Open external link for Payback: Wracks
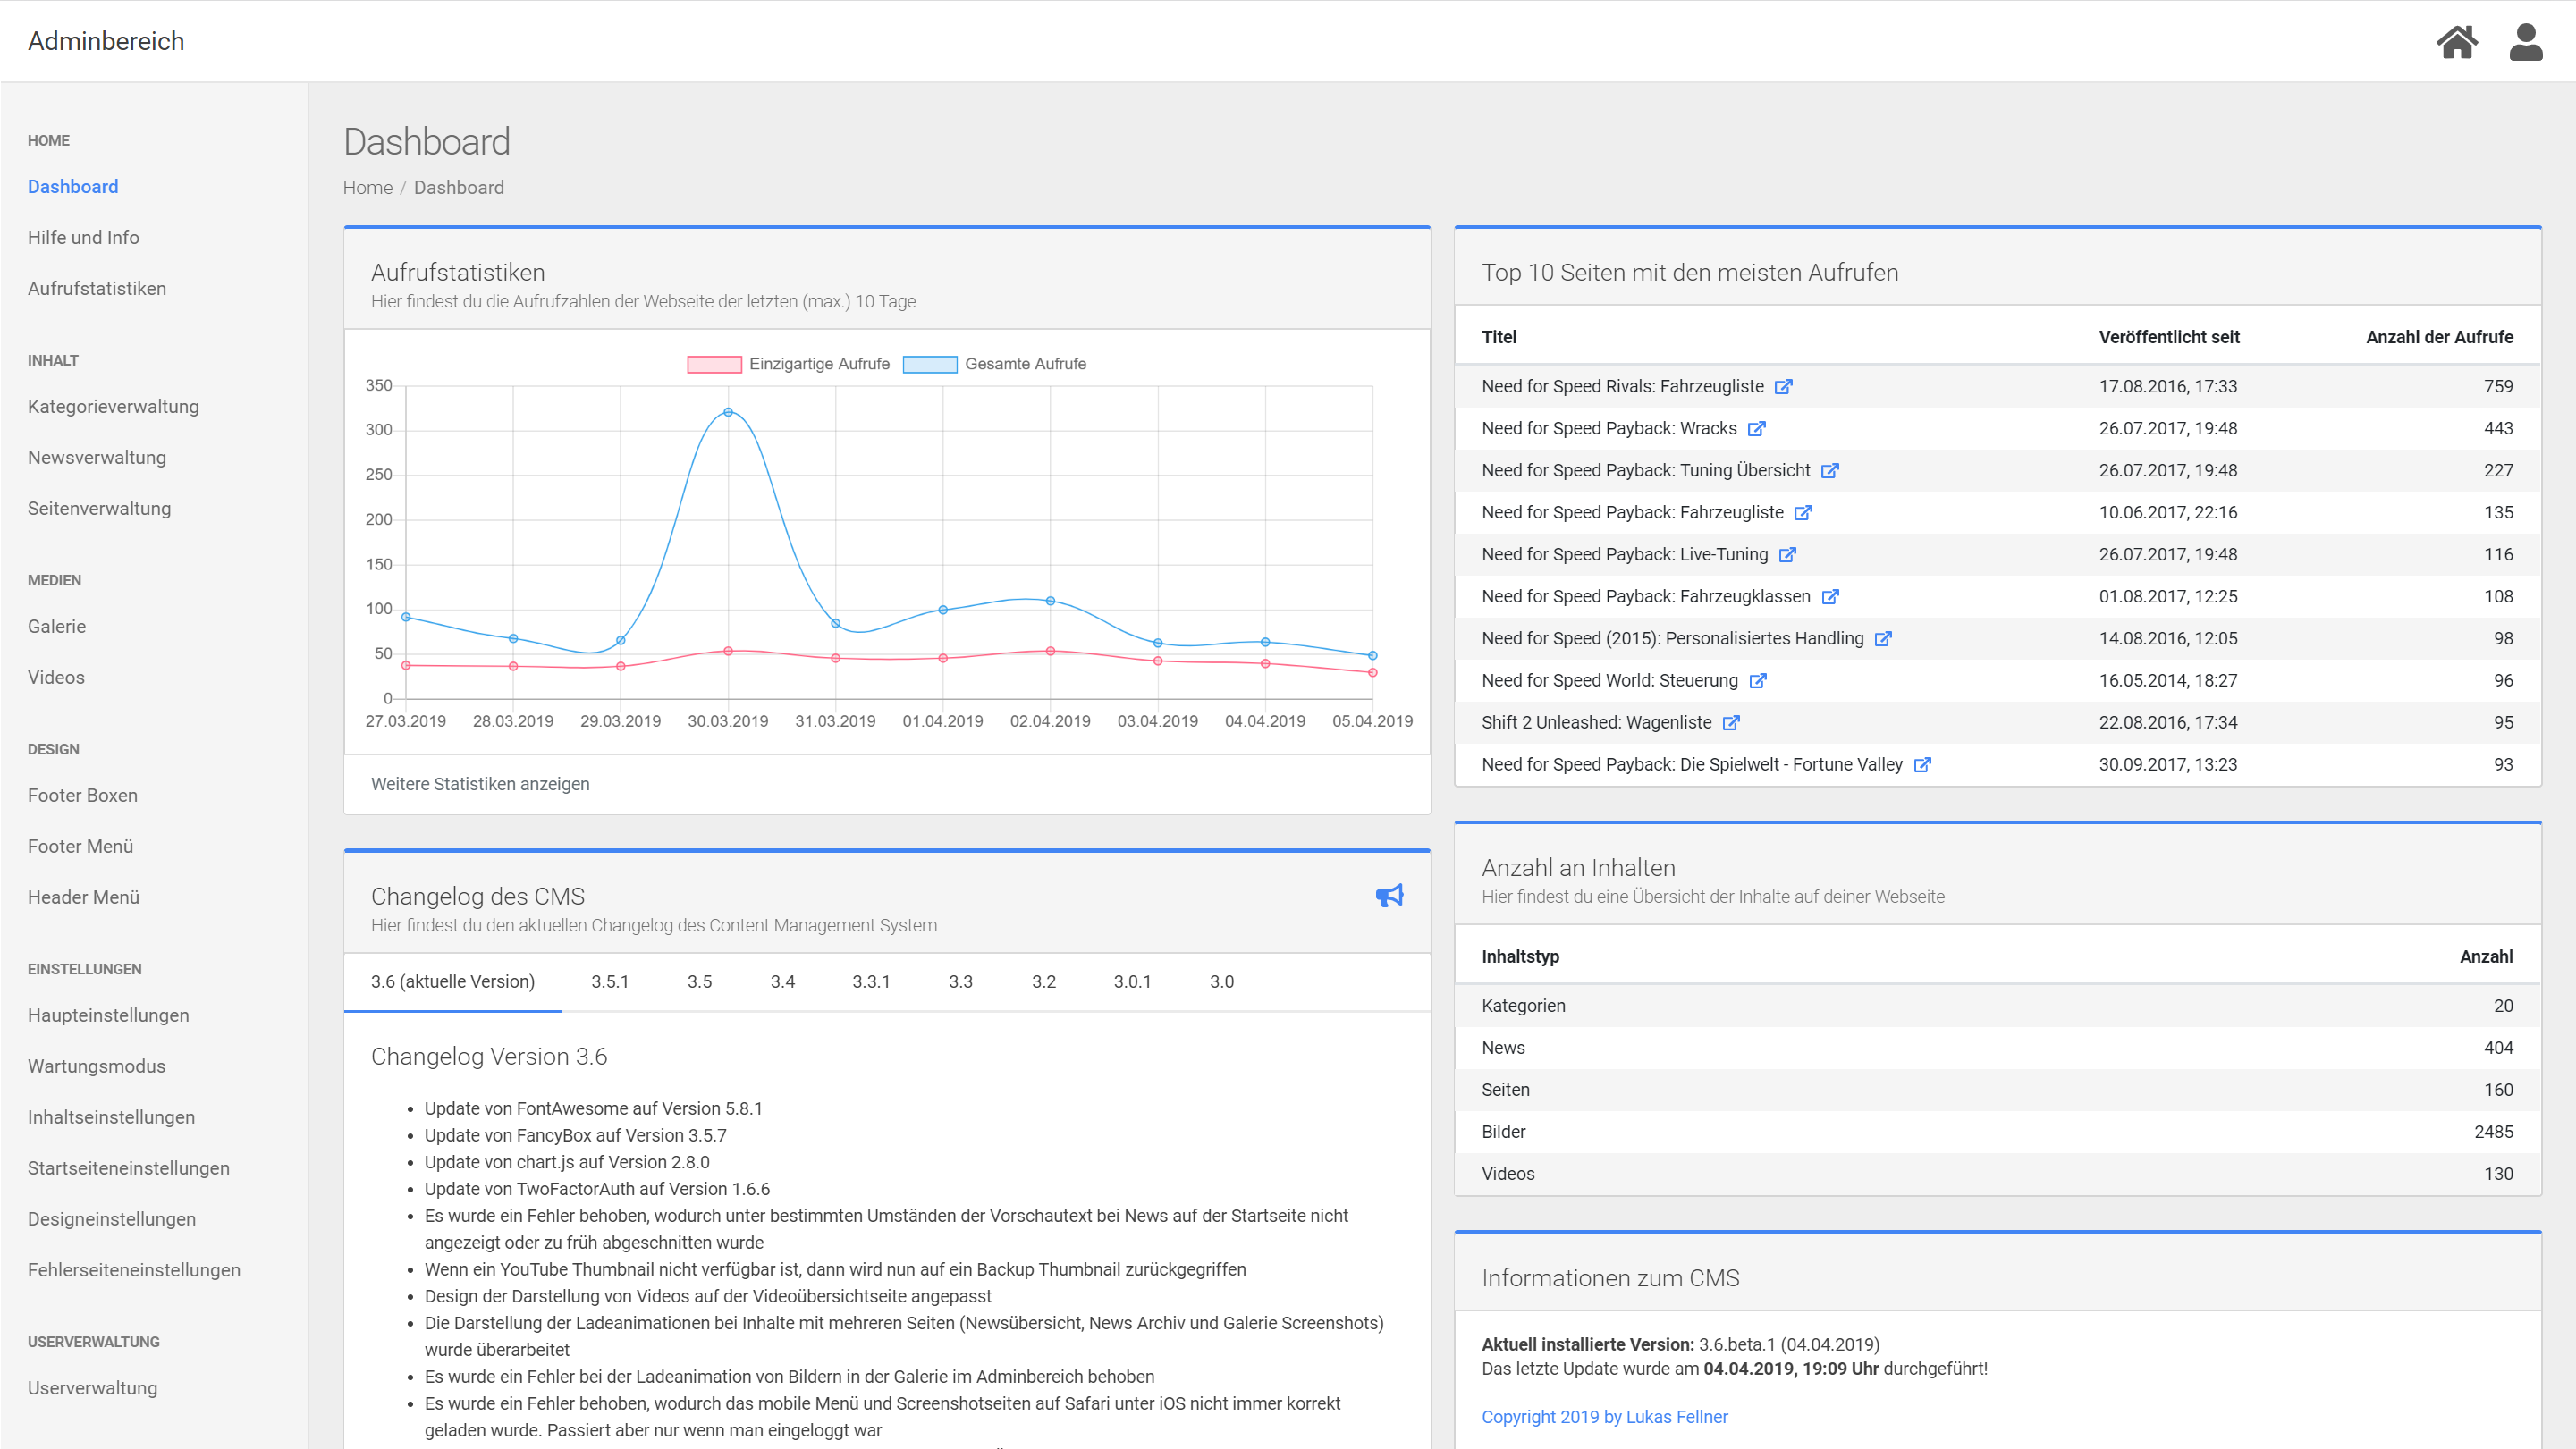This screenshot has width=2576, height=1449. click(1756, 429)
